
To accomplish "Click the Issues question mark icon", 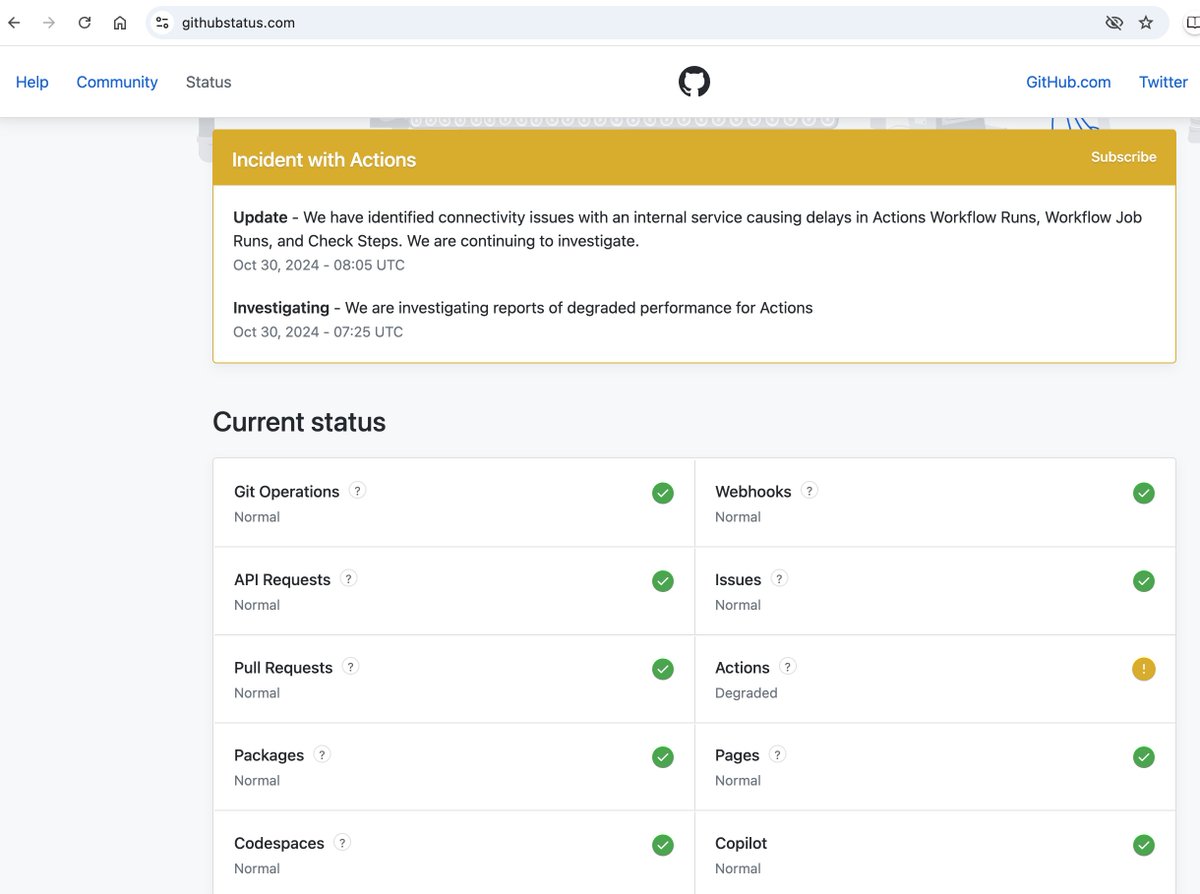I will 779,578.
